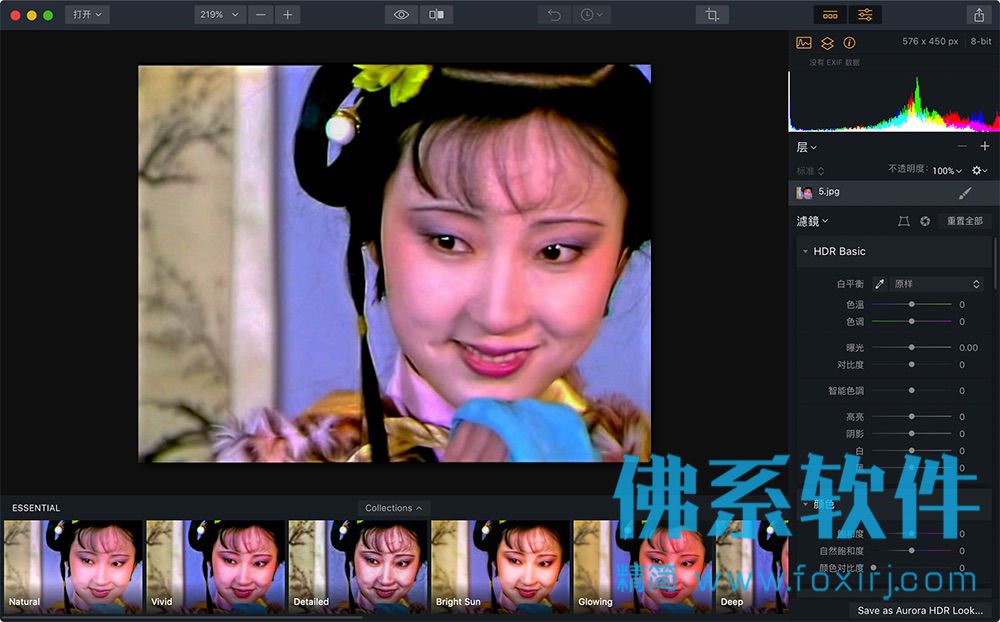Open the Collections presets menu

tap(393, 508)
